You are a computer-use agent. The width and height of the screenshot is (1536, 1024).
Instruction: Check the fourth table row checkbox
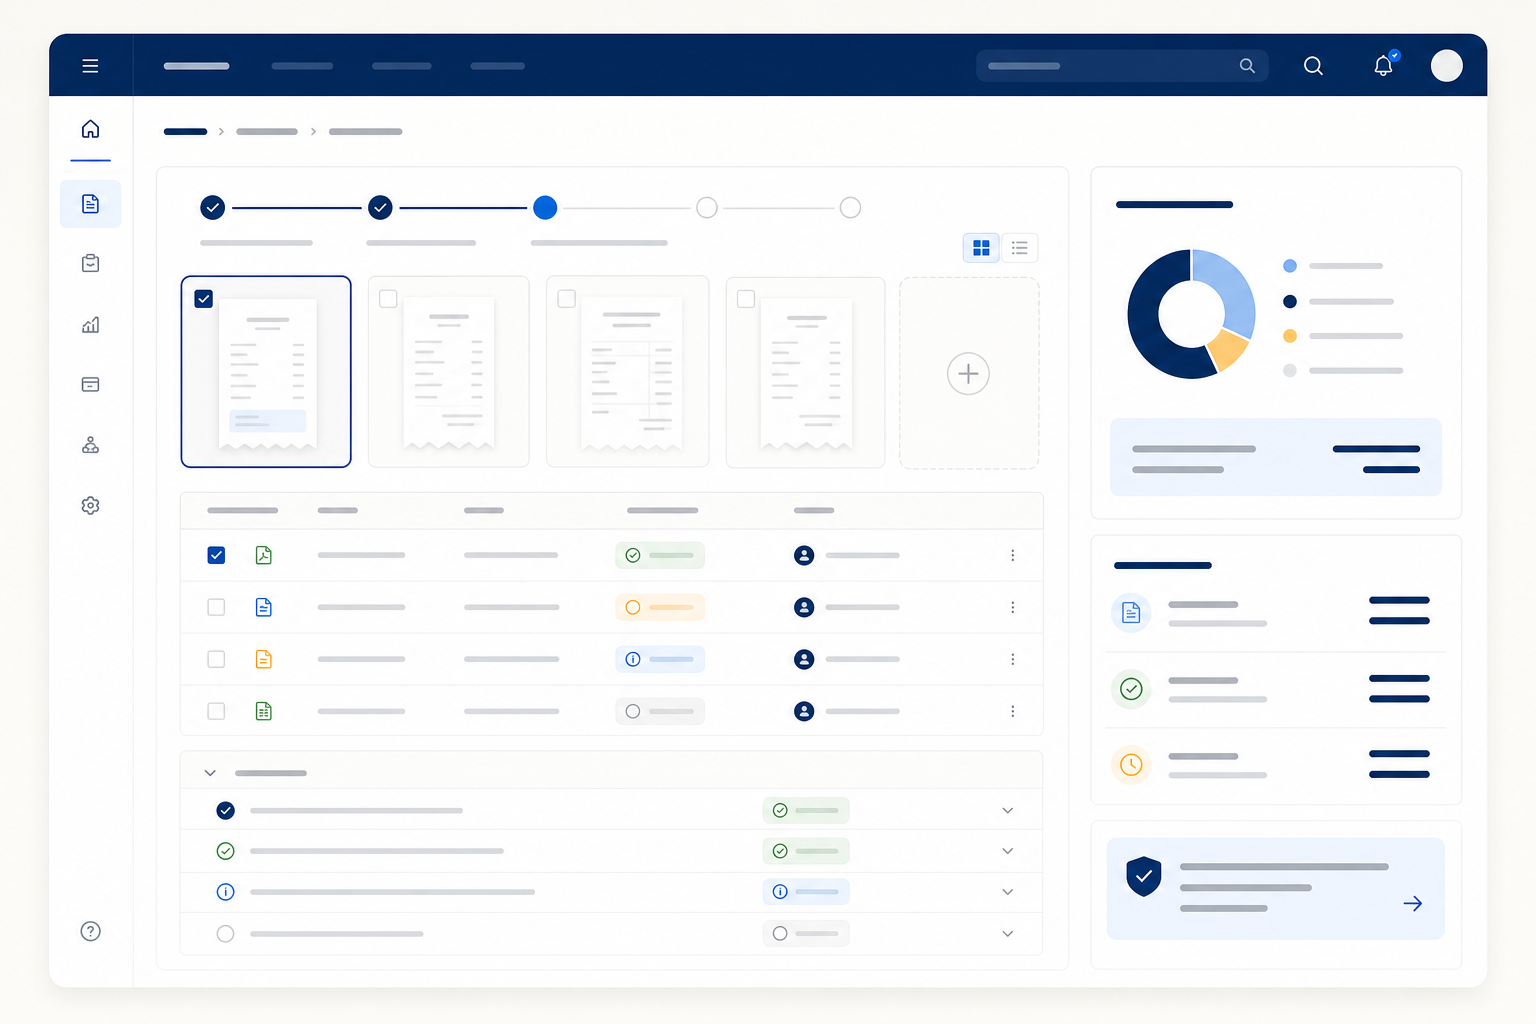click(x=216, y=711)
